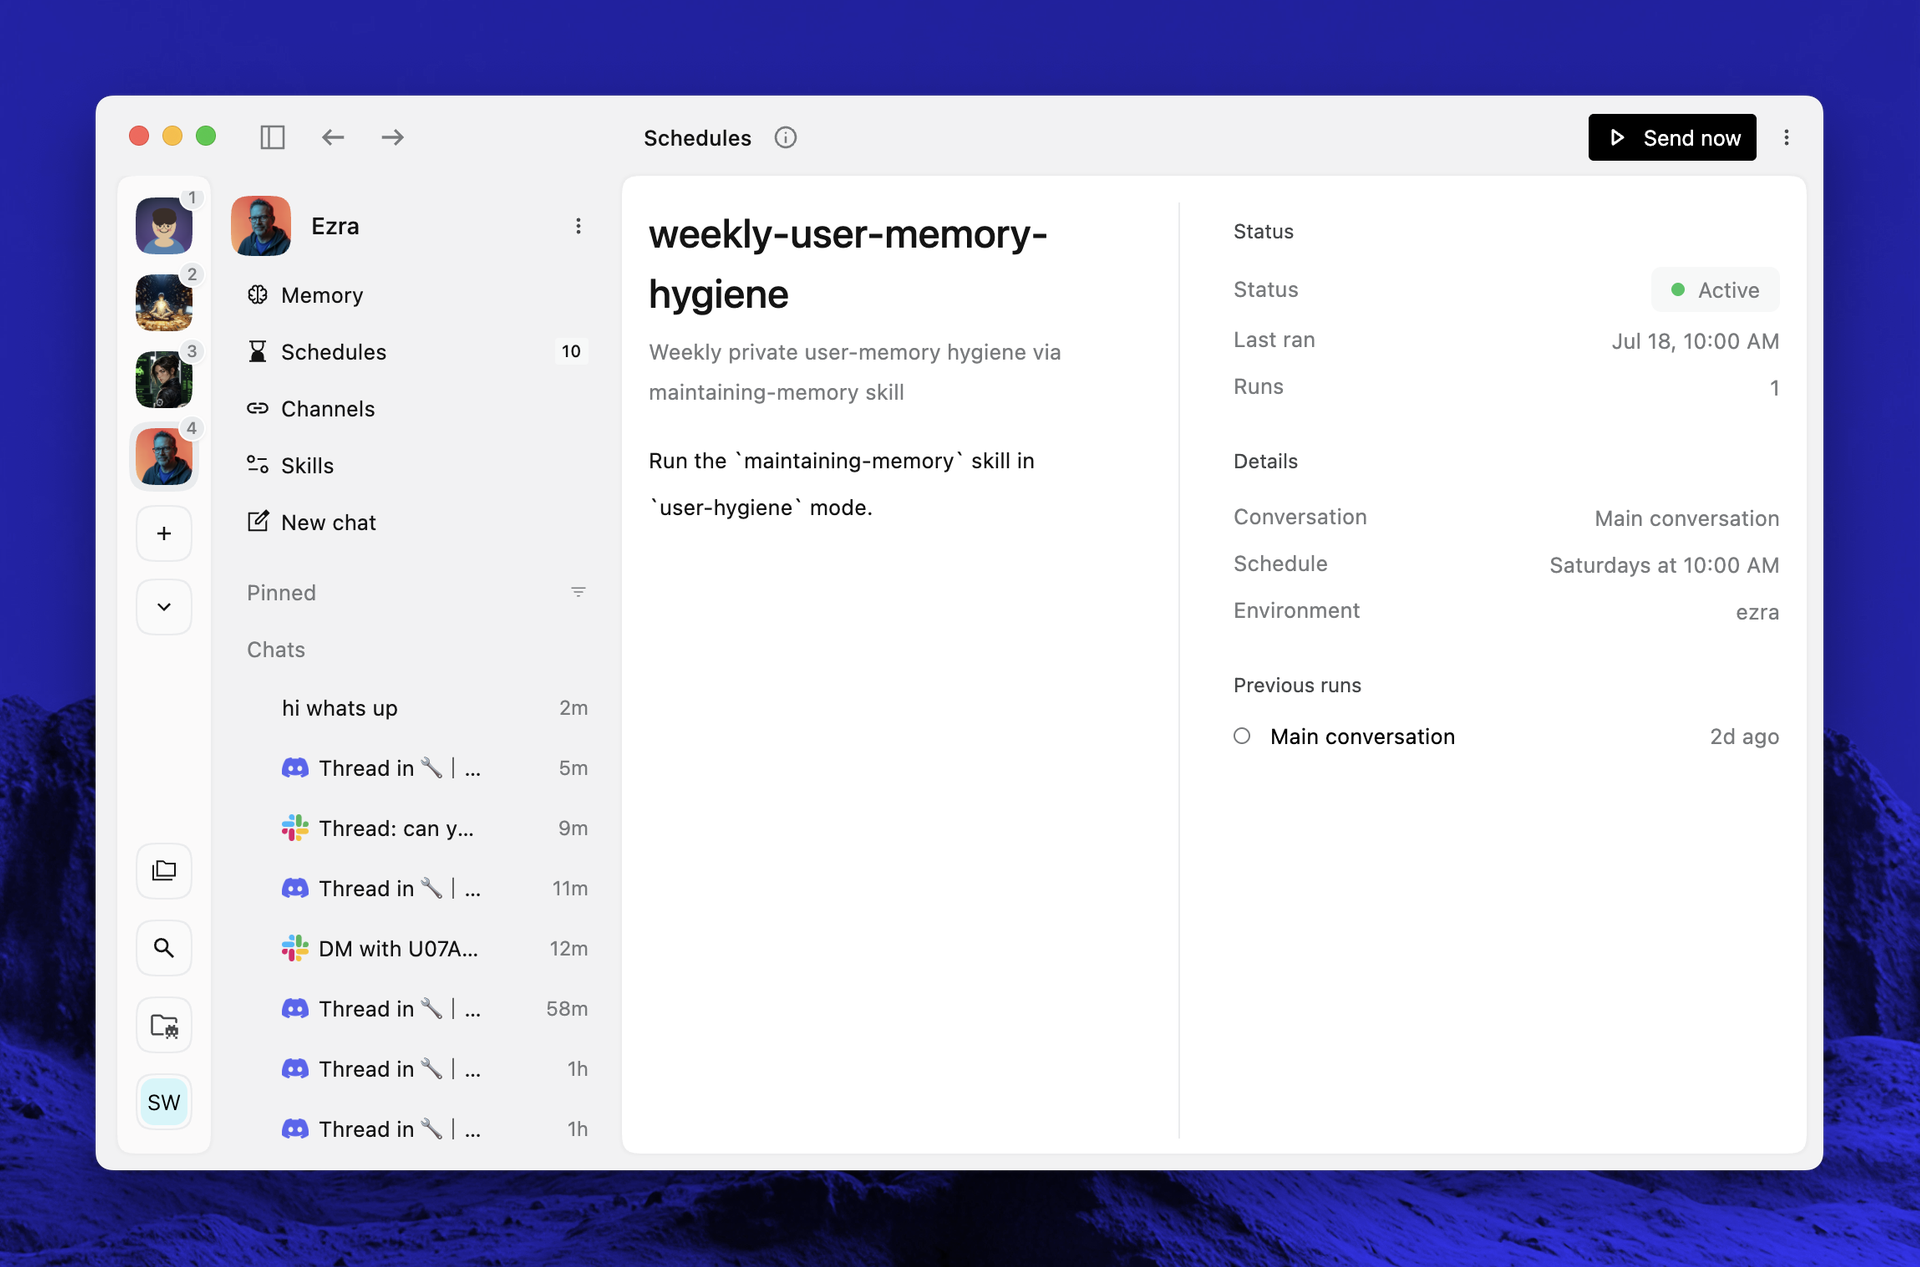Click the Send now button
Screen dimensions: 1920x1267
pos(1672,137)
